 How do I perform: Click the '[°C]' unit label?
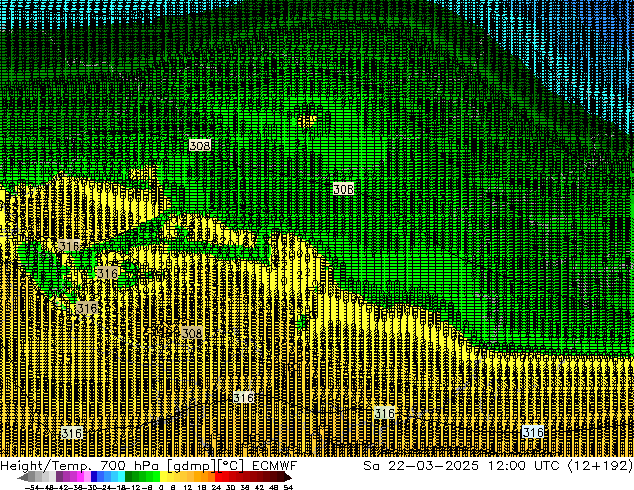pyautogui.click(x=231, y=466)
